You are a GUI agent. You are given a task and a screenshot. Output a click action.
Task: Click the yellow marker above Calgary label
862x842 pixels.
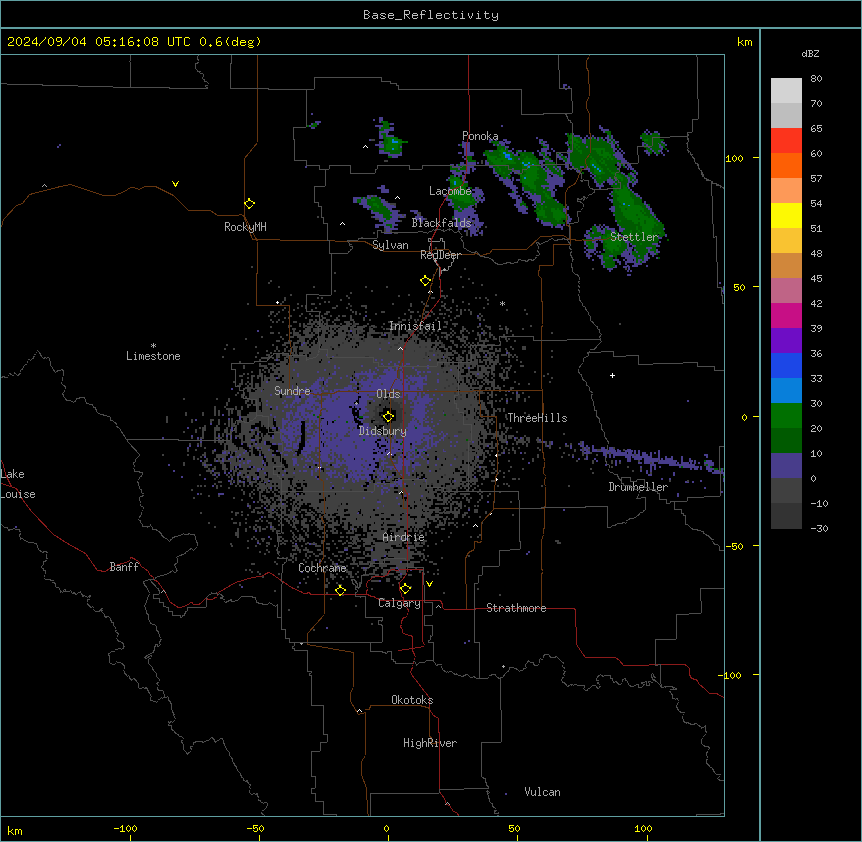[405, 589]
